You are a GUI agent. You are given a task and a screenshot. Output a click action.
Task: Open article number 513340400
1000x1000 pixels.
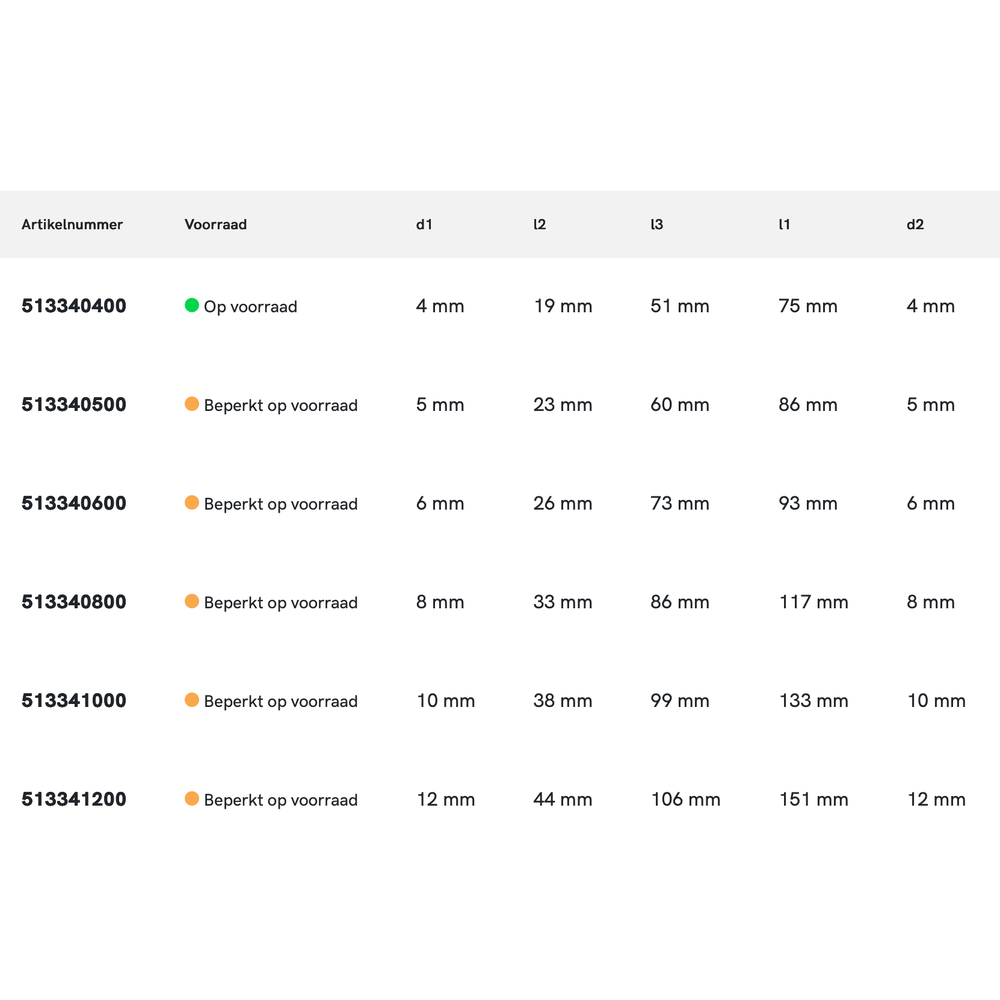[74, 306]
